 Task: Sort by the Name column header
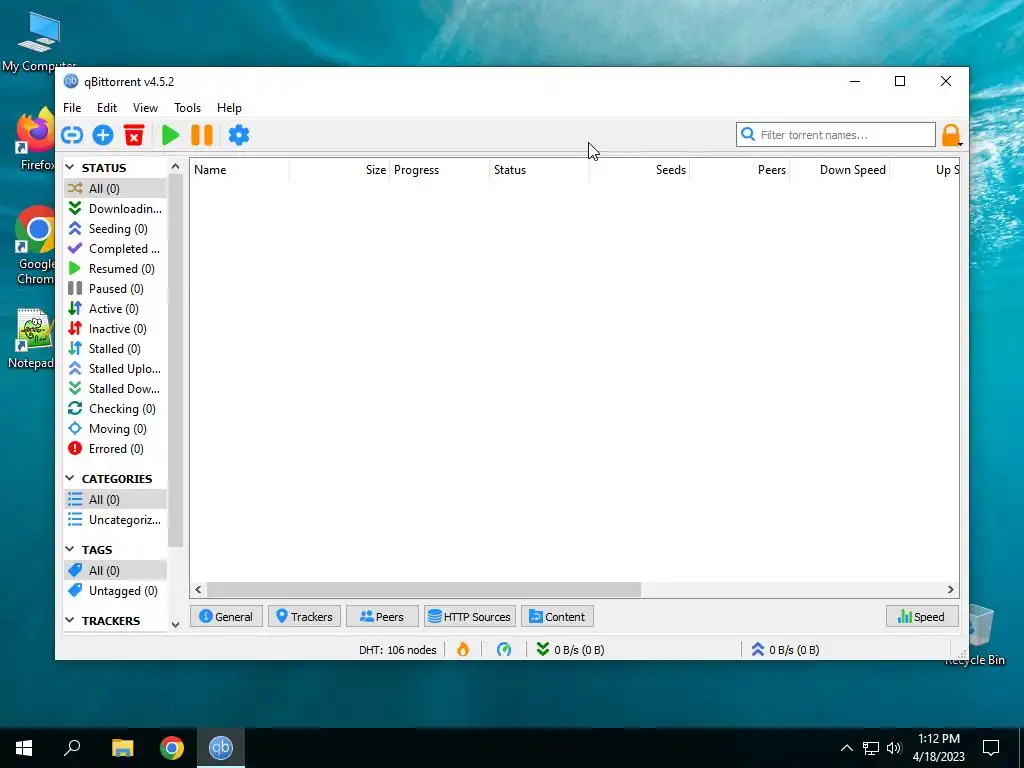[240, 170]
